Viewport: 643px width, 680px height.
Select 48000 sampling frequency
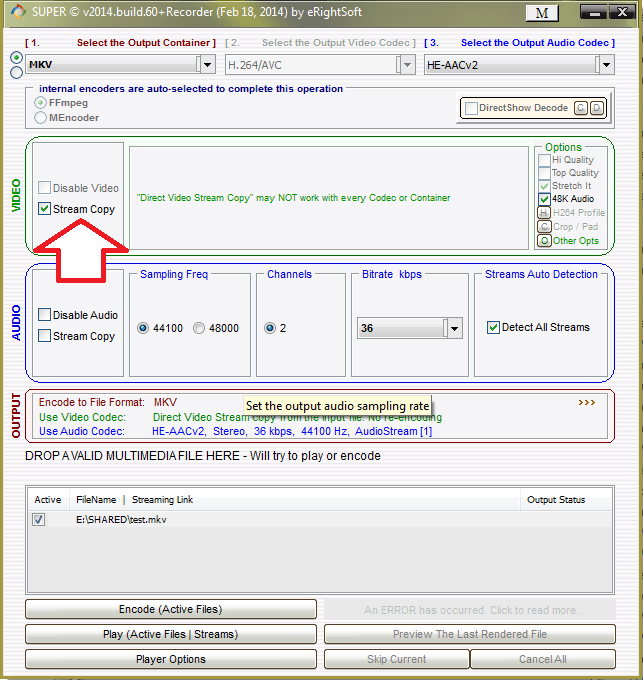point(199,328)
